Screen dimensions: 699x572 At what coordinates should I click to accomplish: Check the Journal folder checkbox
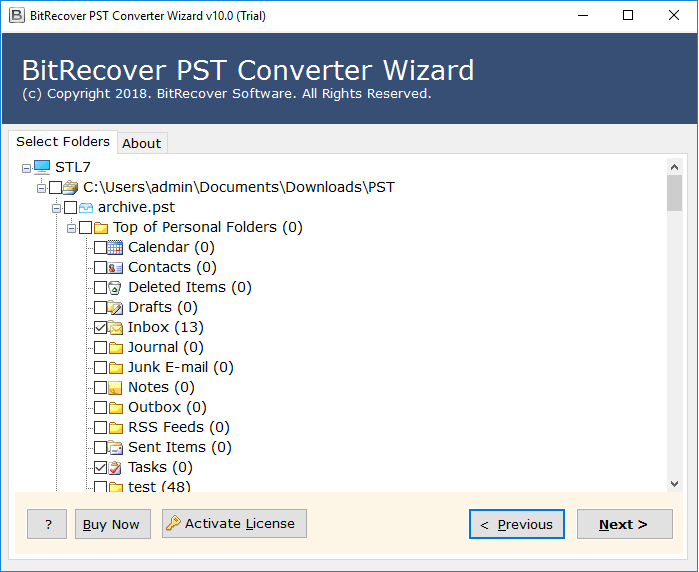(x=100, y=348)
